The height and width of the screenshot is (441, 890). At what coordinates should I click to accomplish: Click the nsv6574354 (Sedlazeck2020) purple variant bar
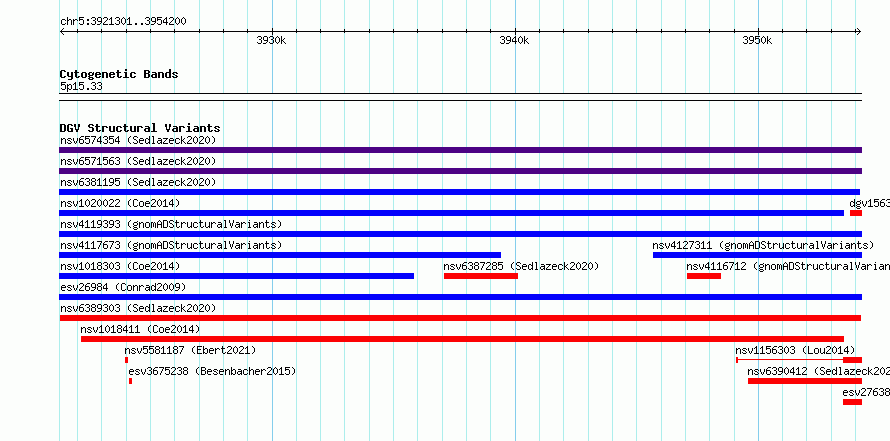coord(460,150)
